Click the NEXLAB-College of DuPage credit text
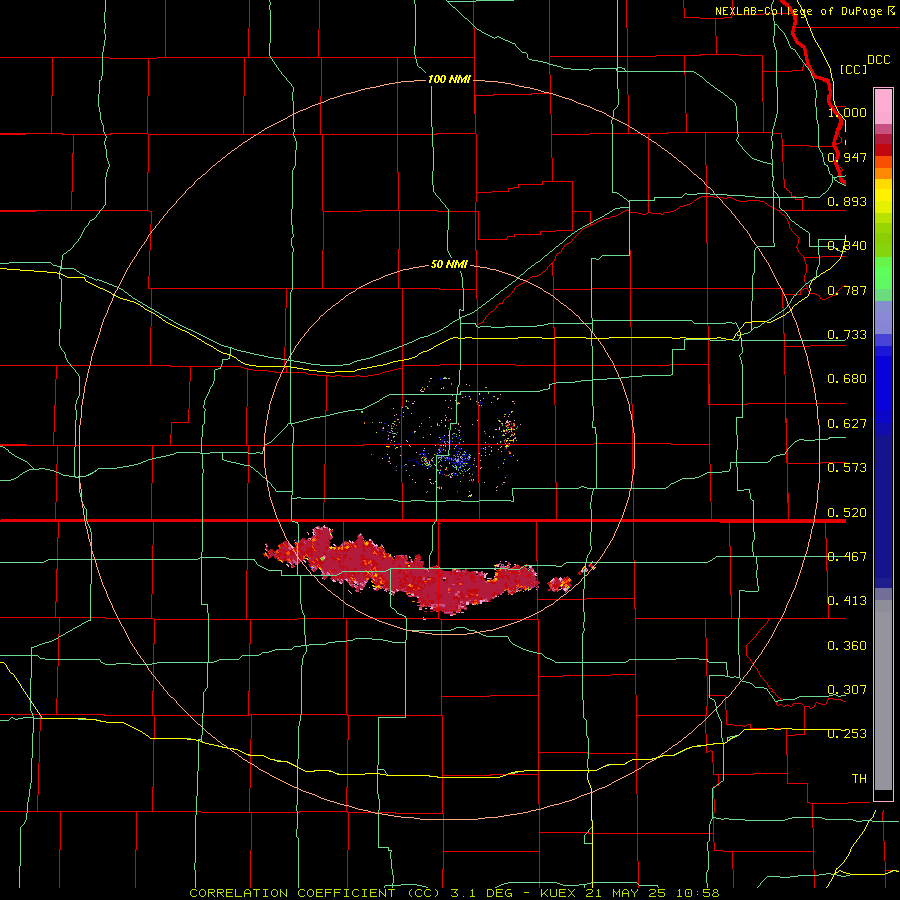900x900 pixels. click(805, 11)
